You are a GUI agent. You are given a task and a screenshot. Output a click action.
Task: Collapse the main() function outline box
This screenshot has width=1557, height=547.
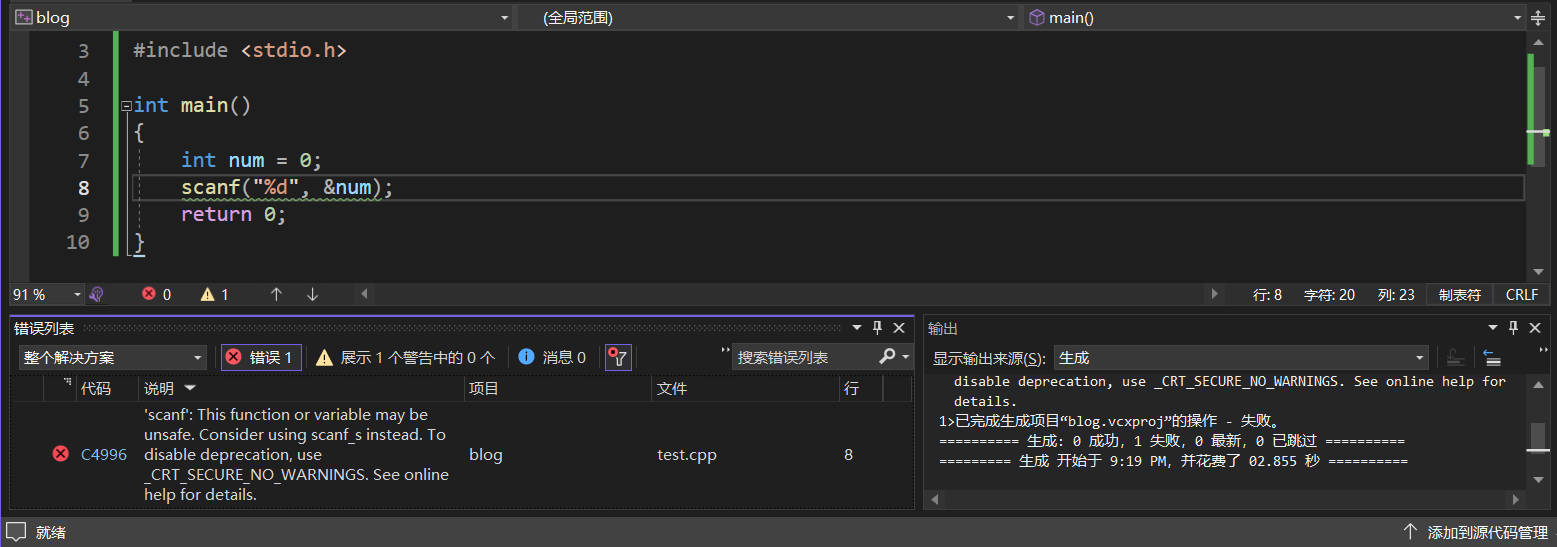(125, 106)
